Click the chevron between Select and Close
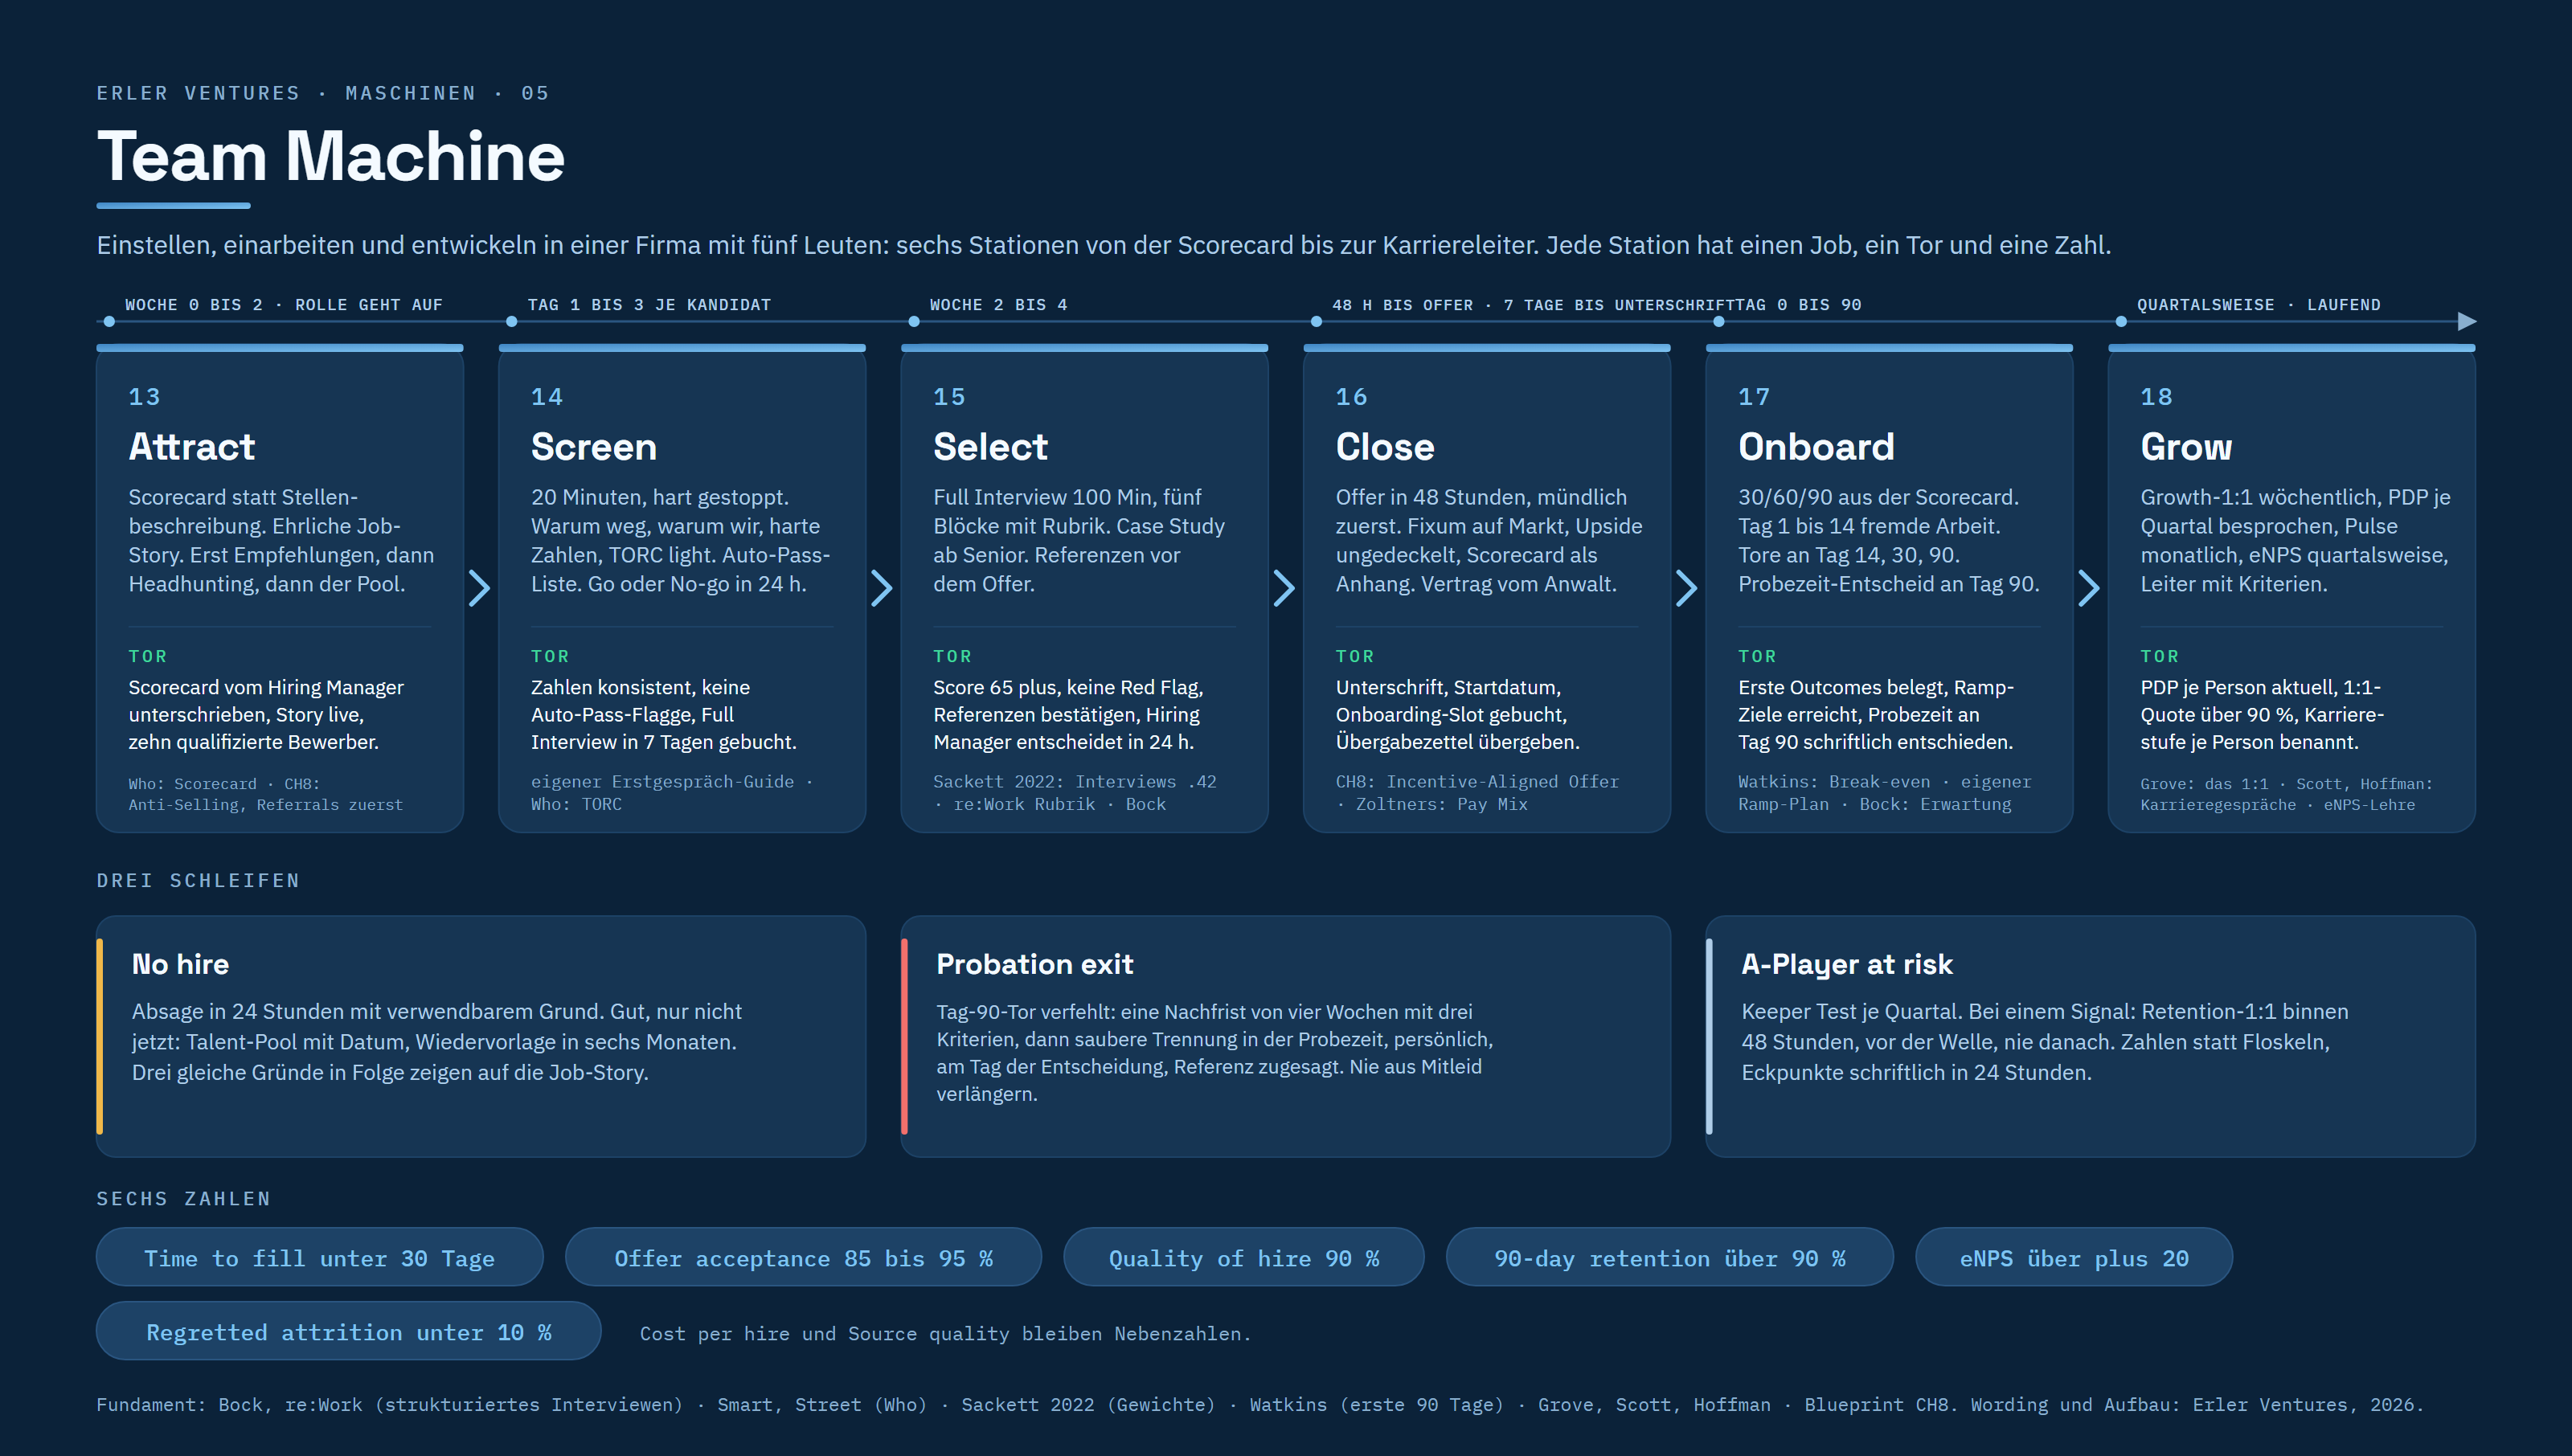Screen dimensions: 2572x1456 (1285, 588)
